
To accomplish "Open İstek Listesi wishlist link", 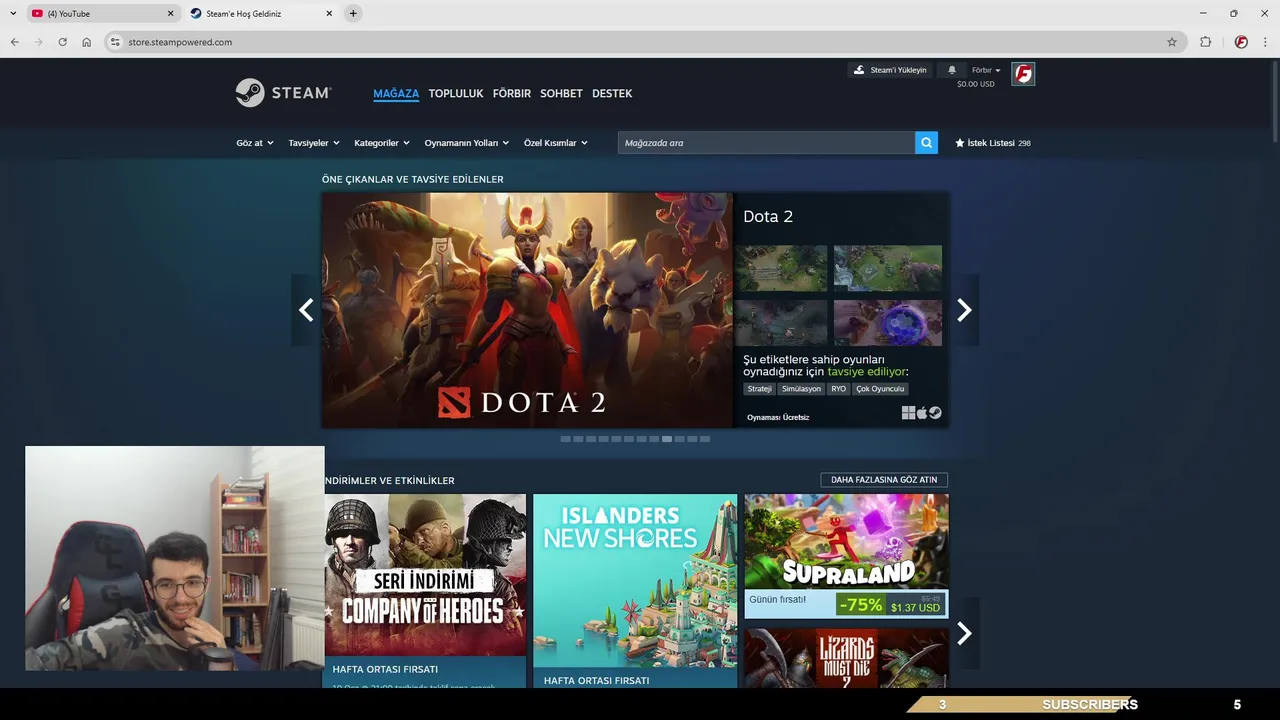I will coord(993,143).
